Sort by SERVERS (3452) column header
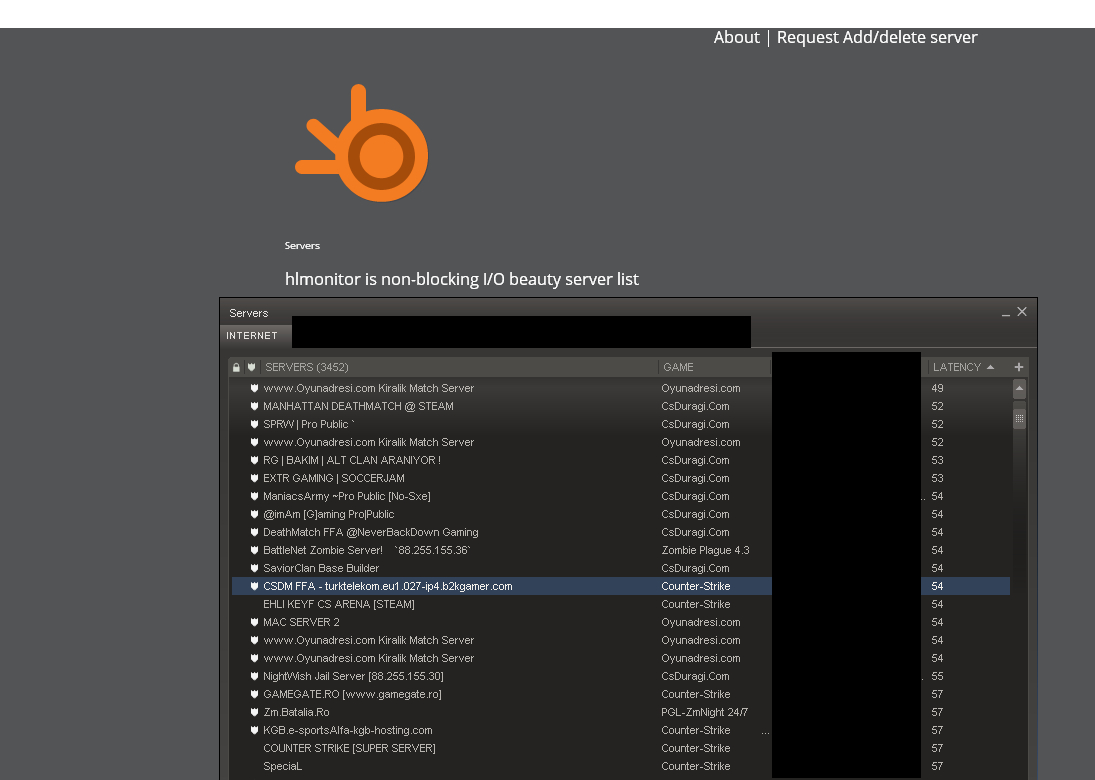 coord(307,367)
